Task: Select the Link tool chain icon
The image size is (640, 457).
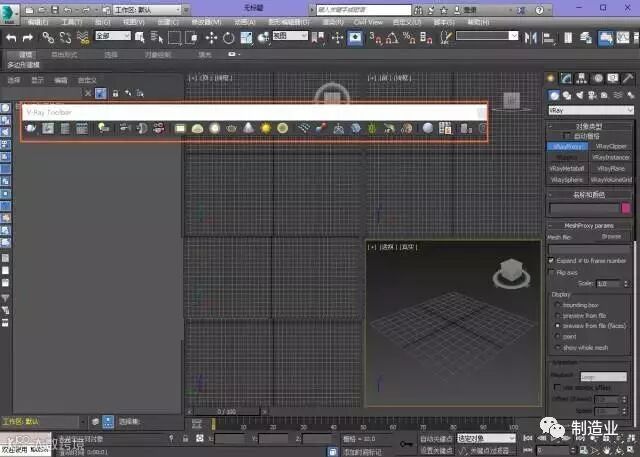Action: 48,38
